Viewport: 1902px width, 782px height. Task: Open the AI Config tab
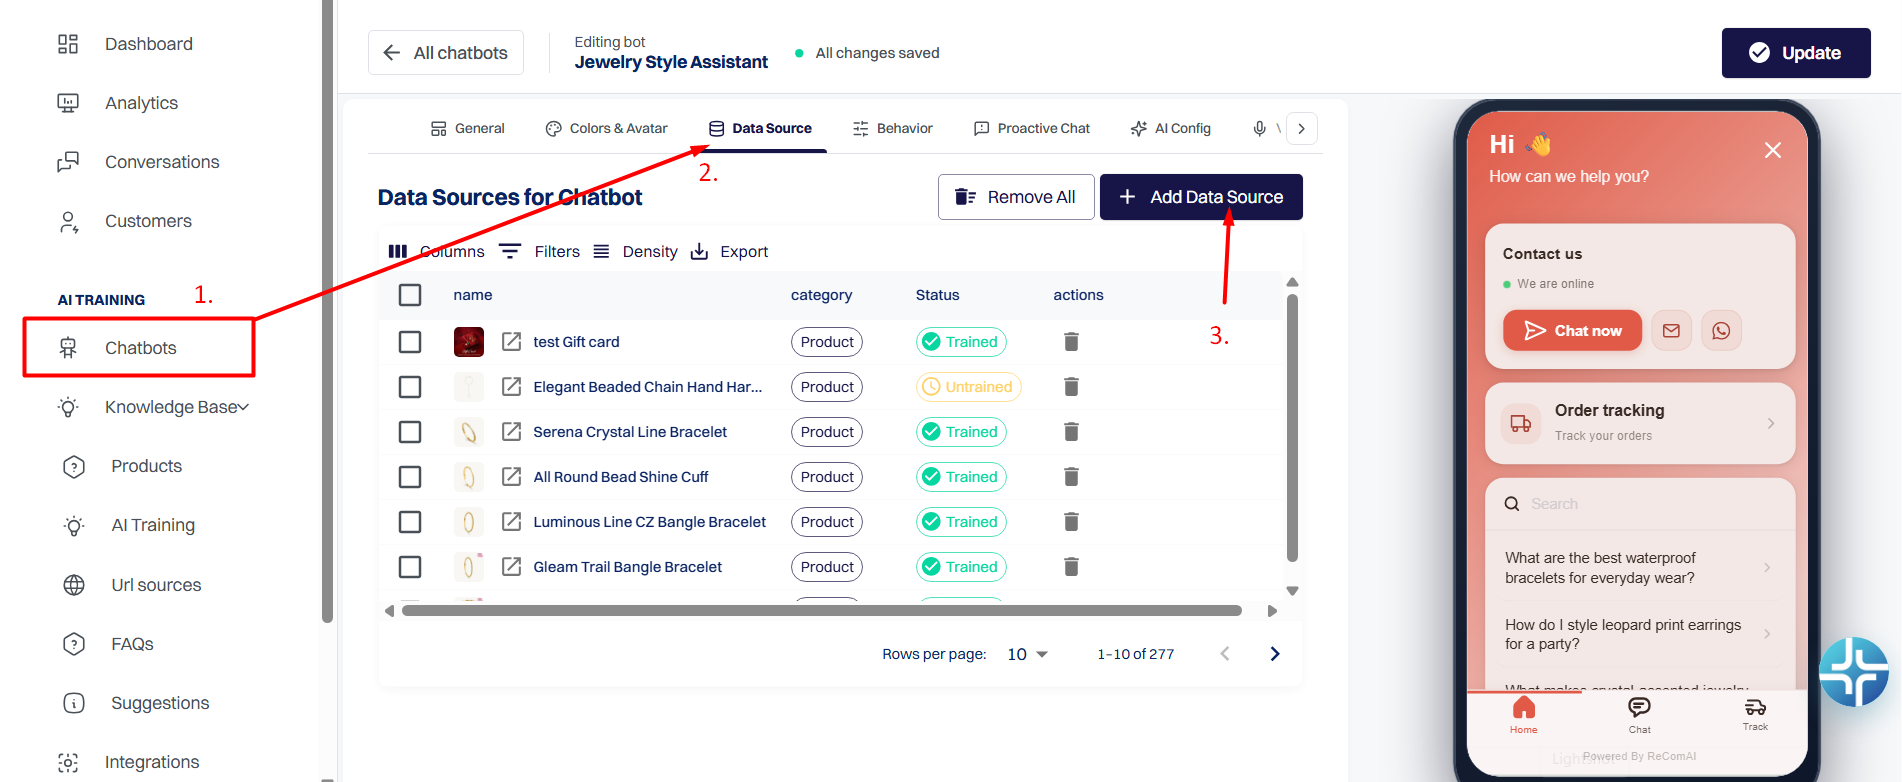1170,128
